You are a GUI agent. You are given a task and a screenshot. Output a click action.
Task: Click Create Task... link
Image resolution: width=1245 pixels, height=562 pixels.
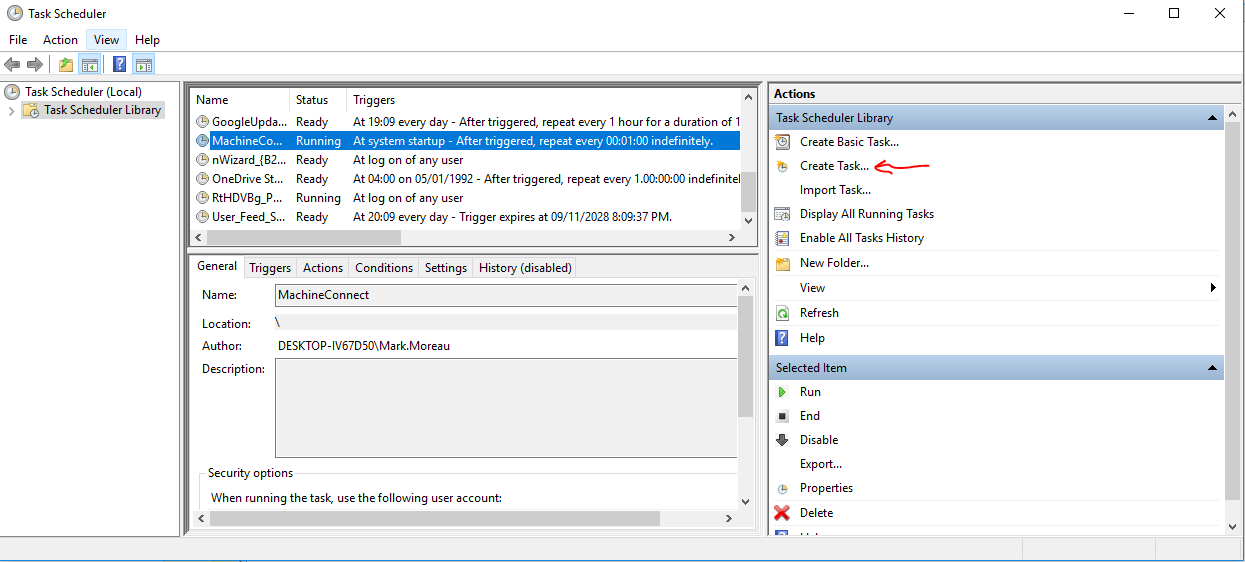[834, 166]
